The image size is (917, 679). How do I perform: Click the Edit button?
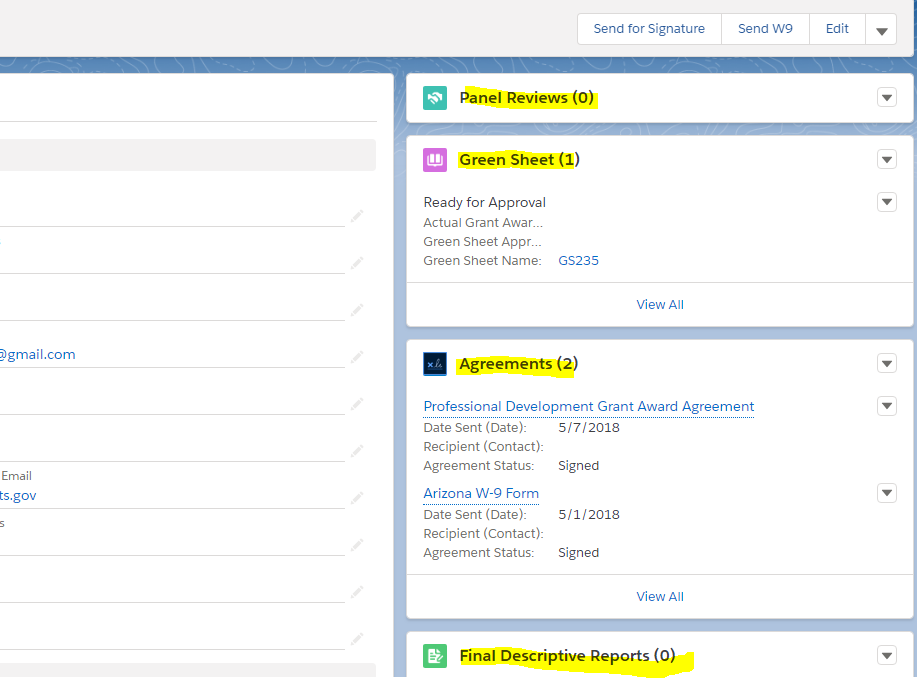pyautogui.click(x=837, y=29)
